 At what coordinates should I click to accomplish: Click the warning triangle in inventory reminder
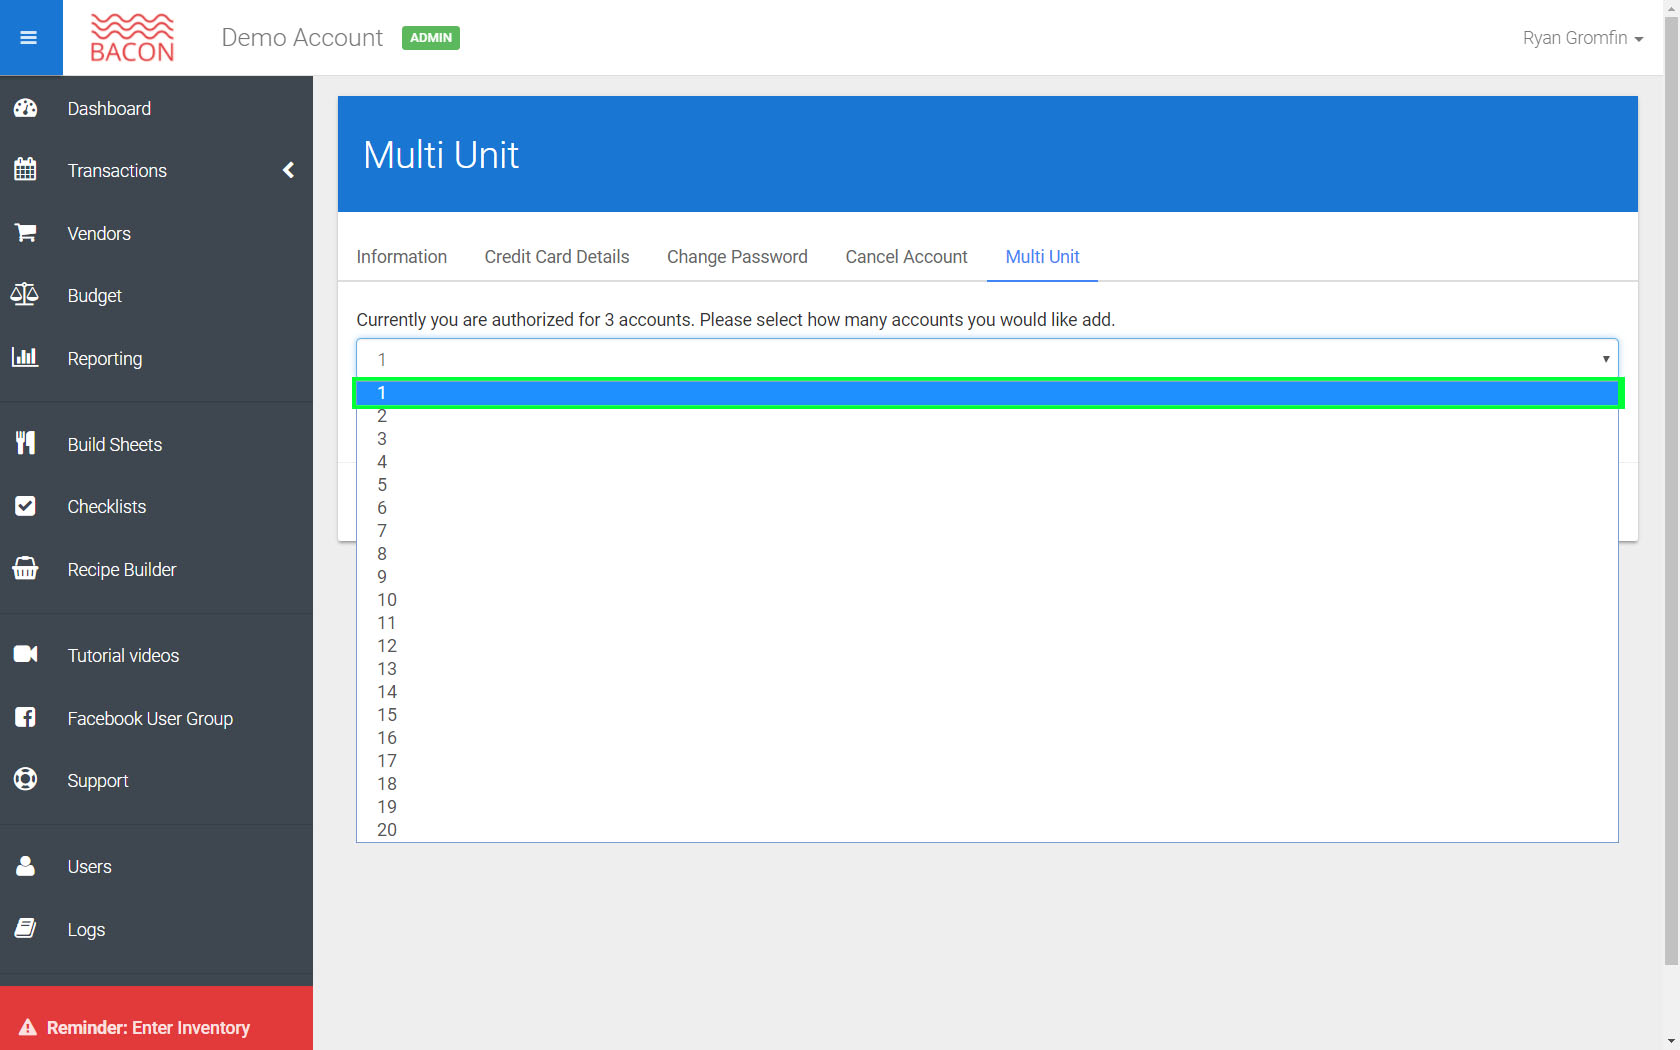point(28,1027)
